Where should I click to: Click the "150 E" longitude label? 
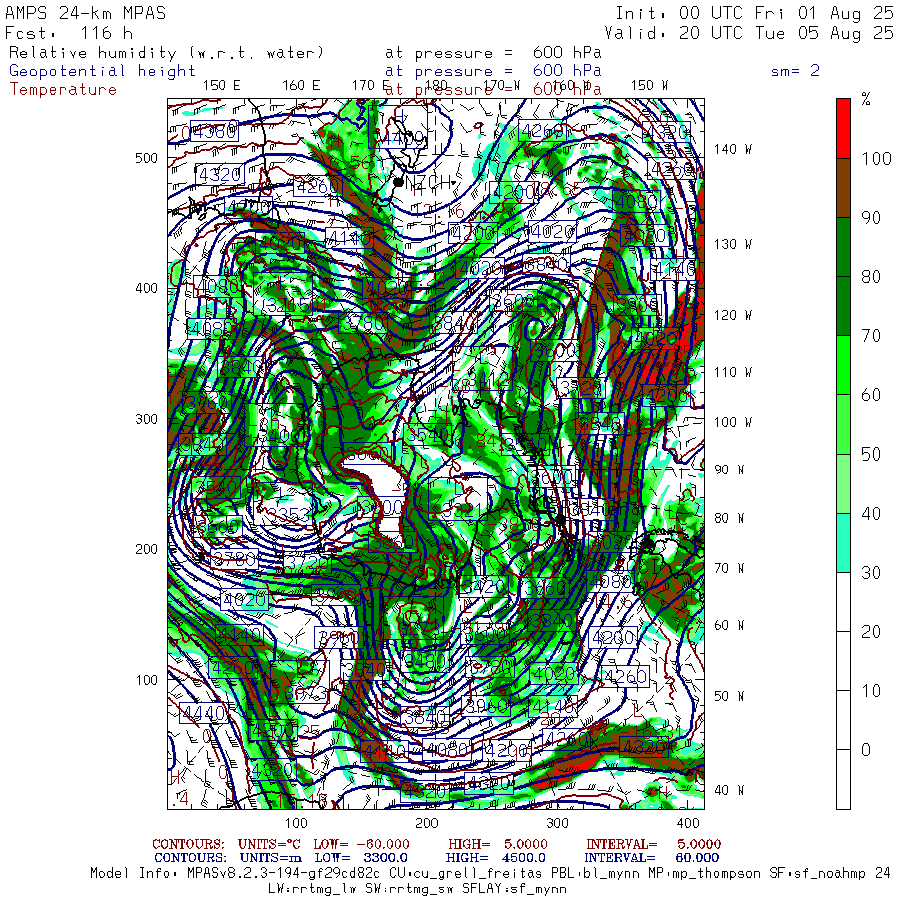click(x=222, y=86)
